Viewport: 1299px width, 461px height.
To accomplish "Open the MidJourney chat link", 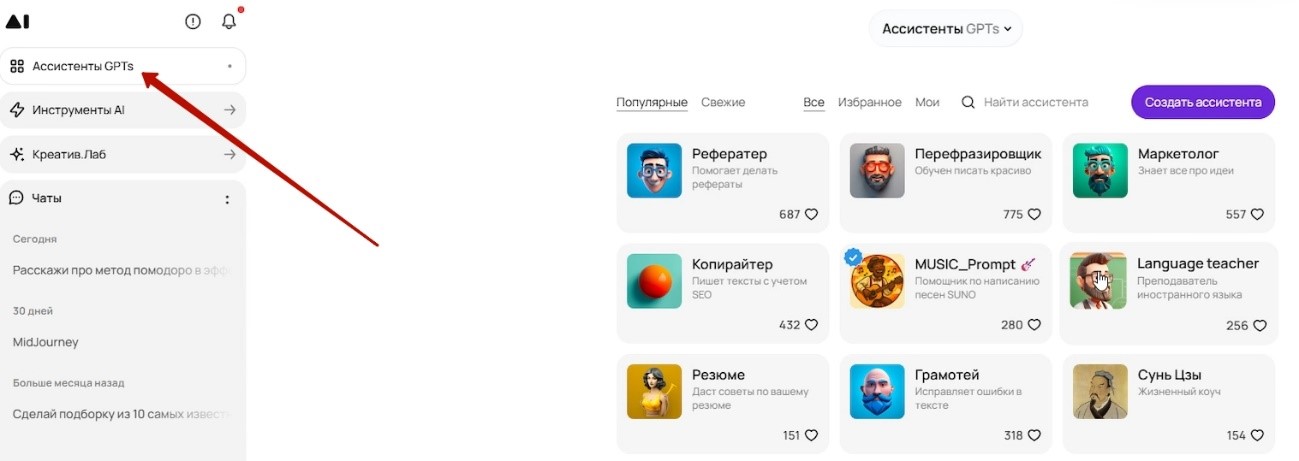I will point(45,342).
